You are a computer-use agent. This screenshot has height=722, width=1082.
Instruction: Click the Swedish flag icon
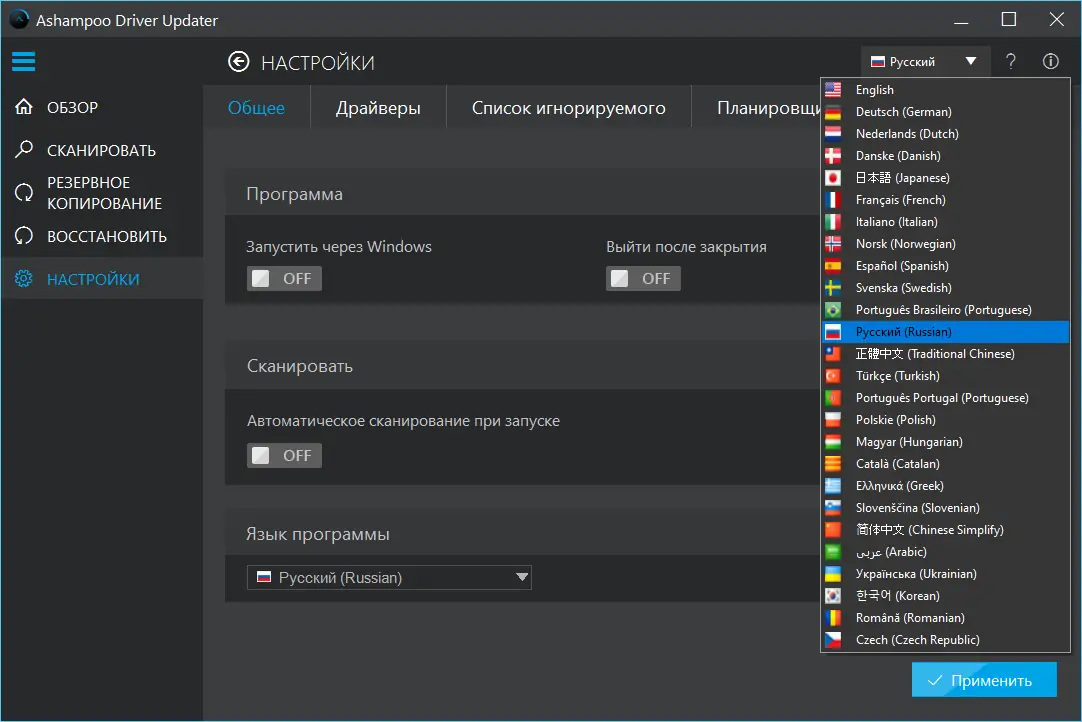(x=833, y=288)
